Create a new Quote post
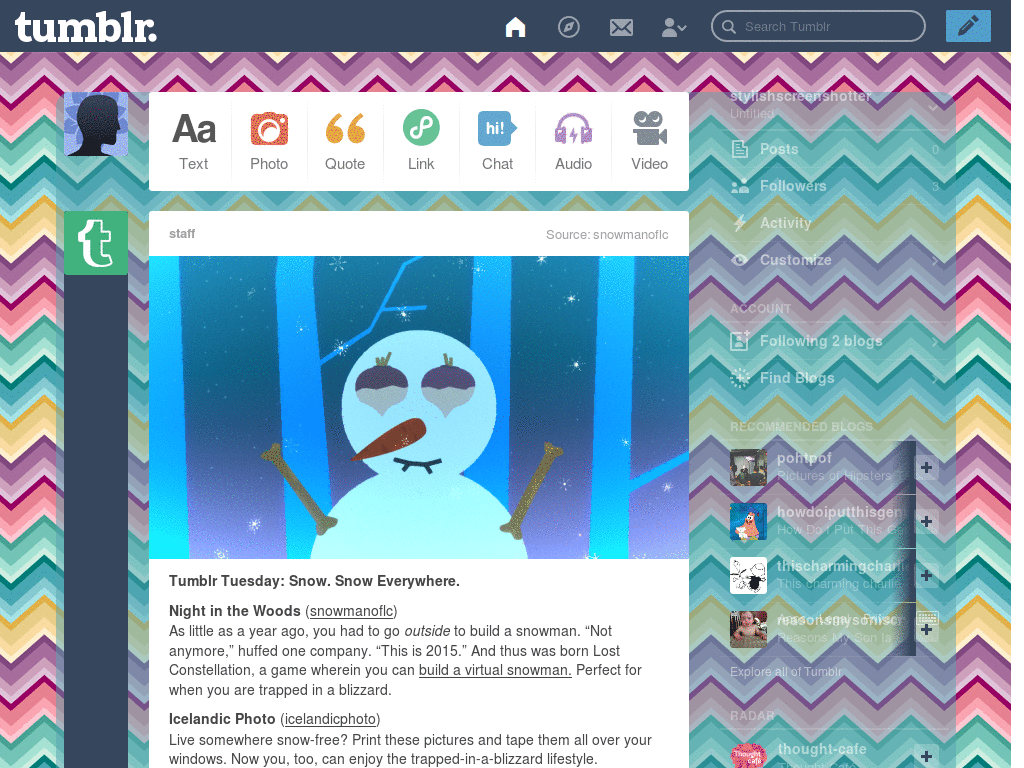The height and width of the screenshot is (768, 1024). click(x=345, y=141)
